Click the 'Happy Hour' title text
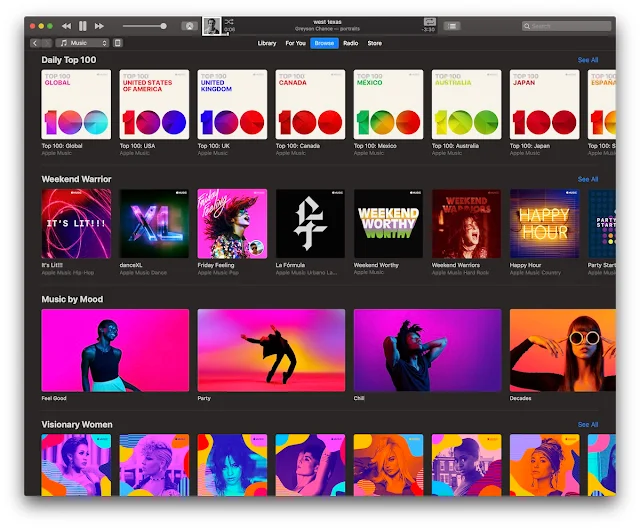 point(525,265)
